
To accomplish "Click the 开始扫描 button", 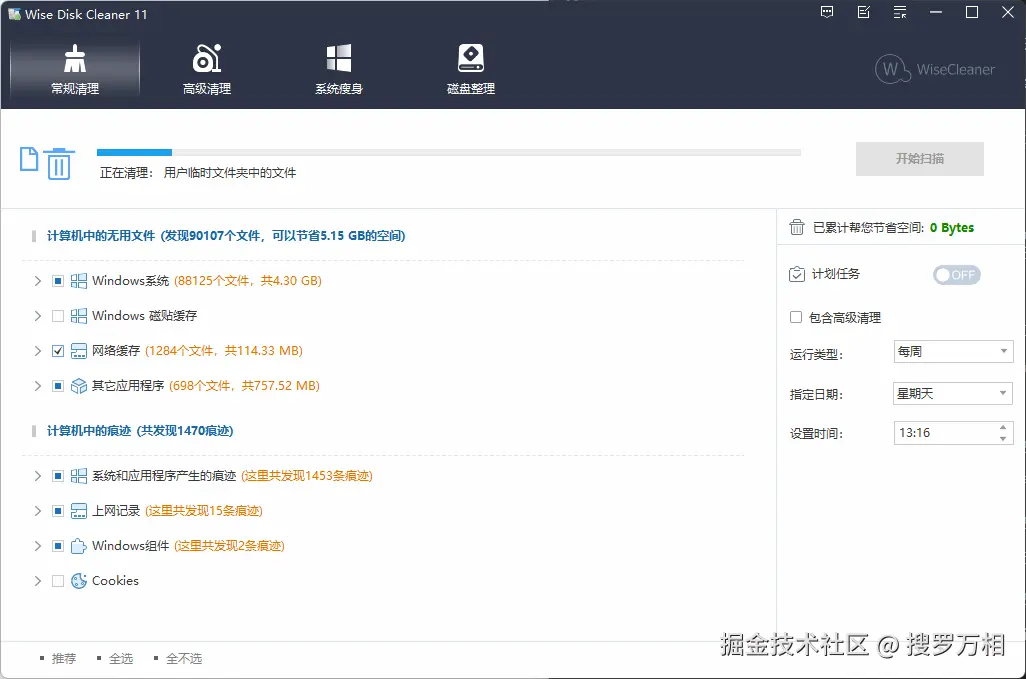I will pos(919,159).
